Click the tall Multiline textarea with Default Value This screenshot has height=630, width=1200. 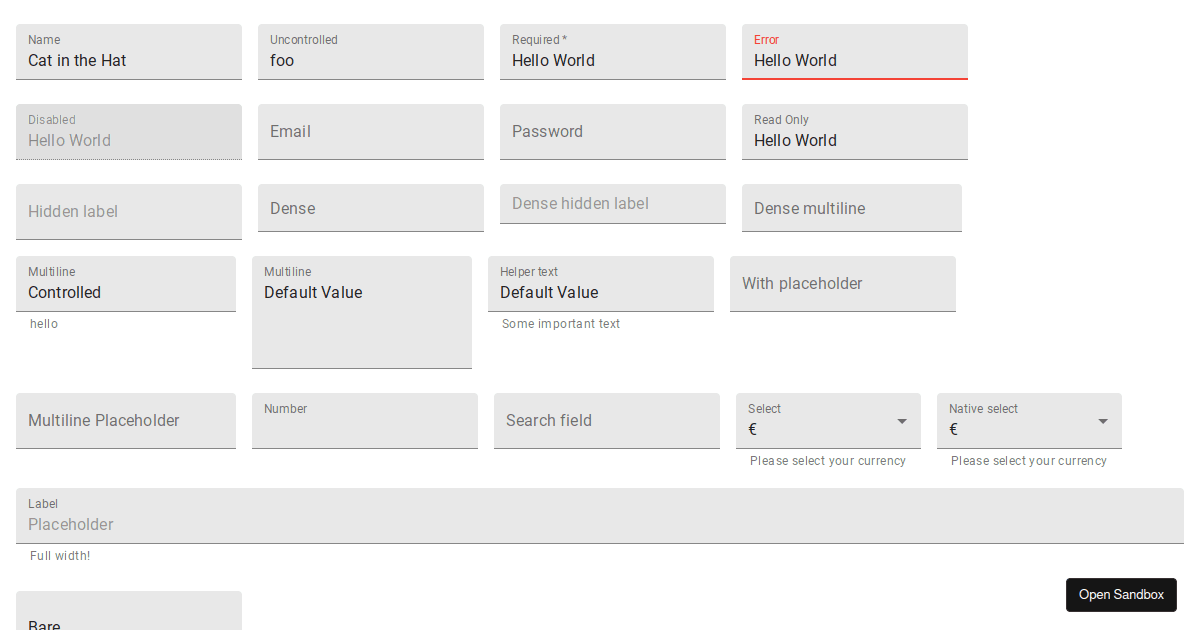(362, 312)
